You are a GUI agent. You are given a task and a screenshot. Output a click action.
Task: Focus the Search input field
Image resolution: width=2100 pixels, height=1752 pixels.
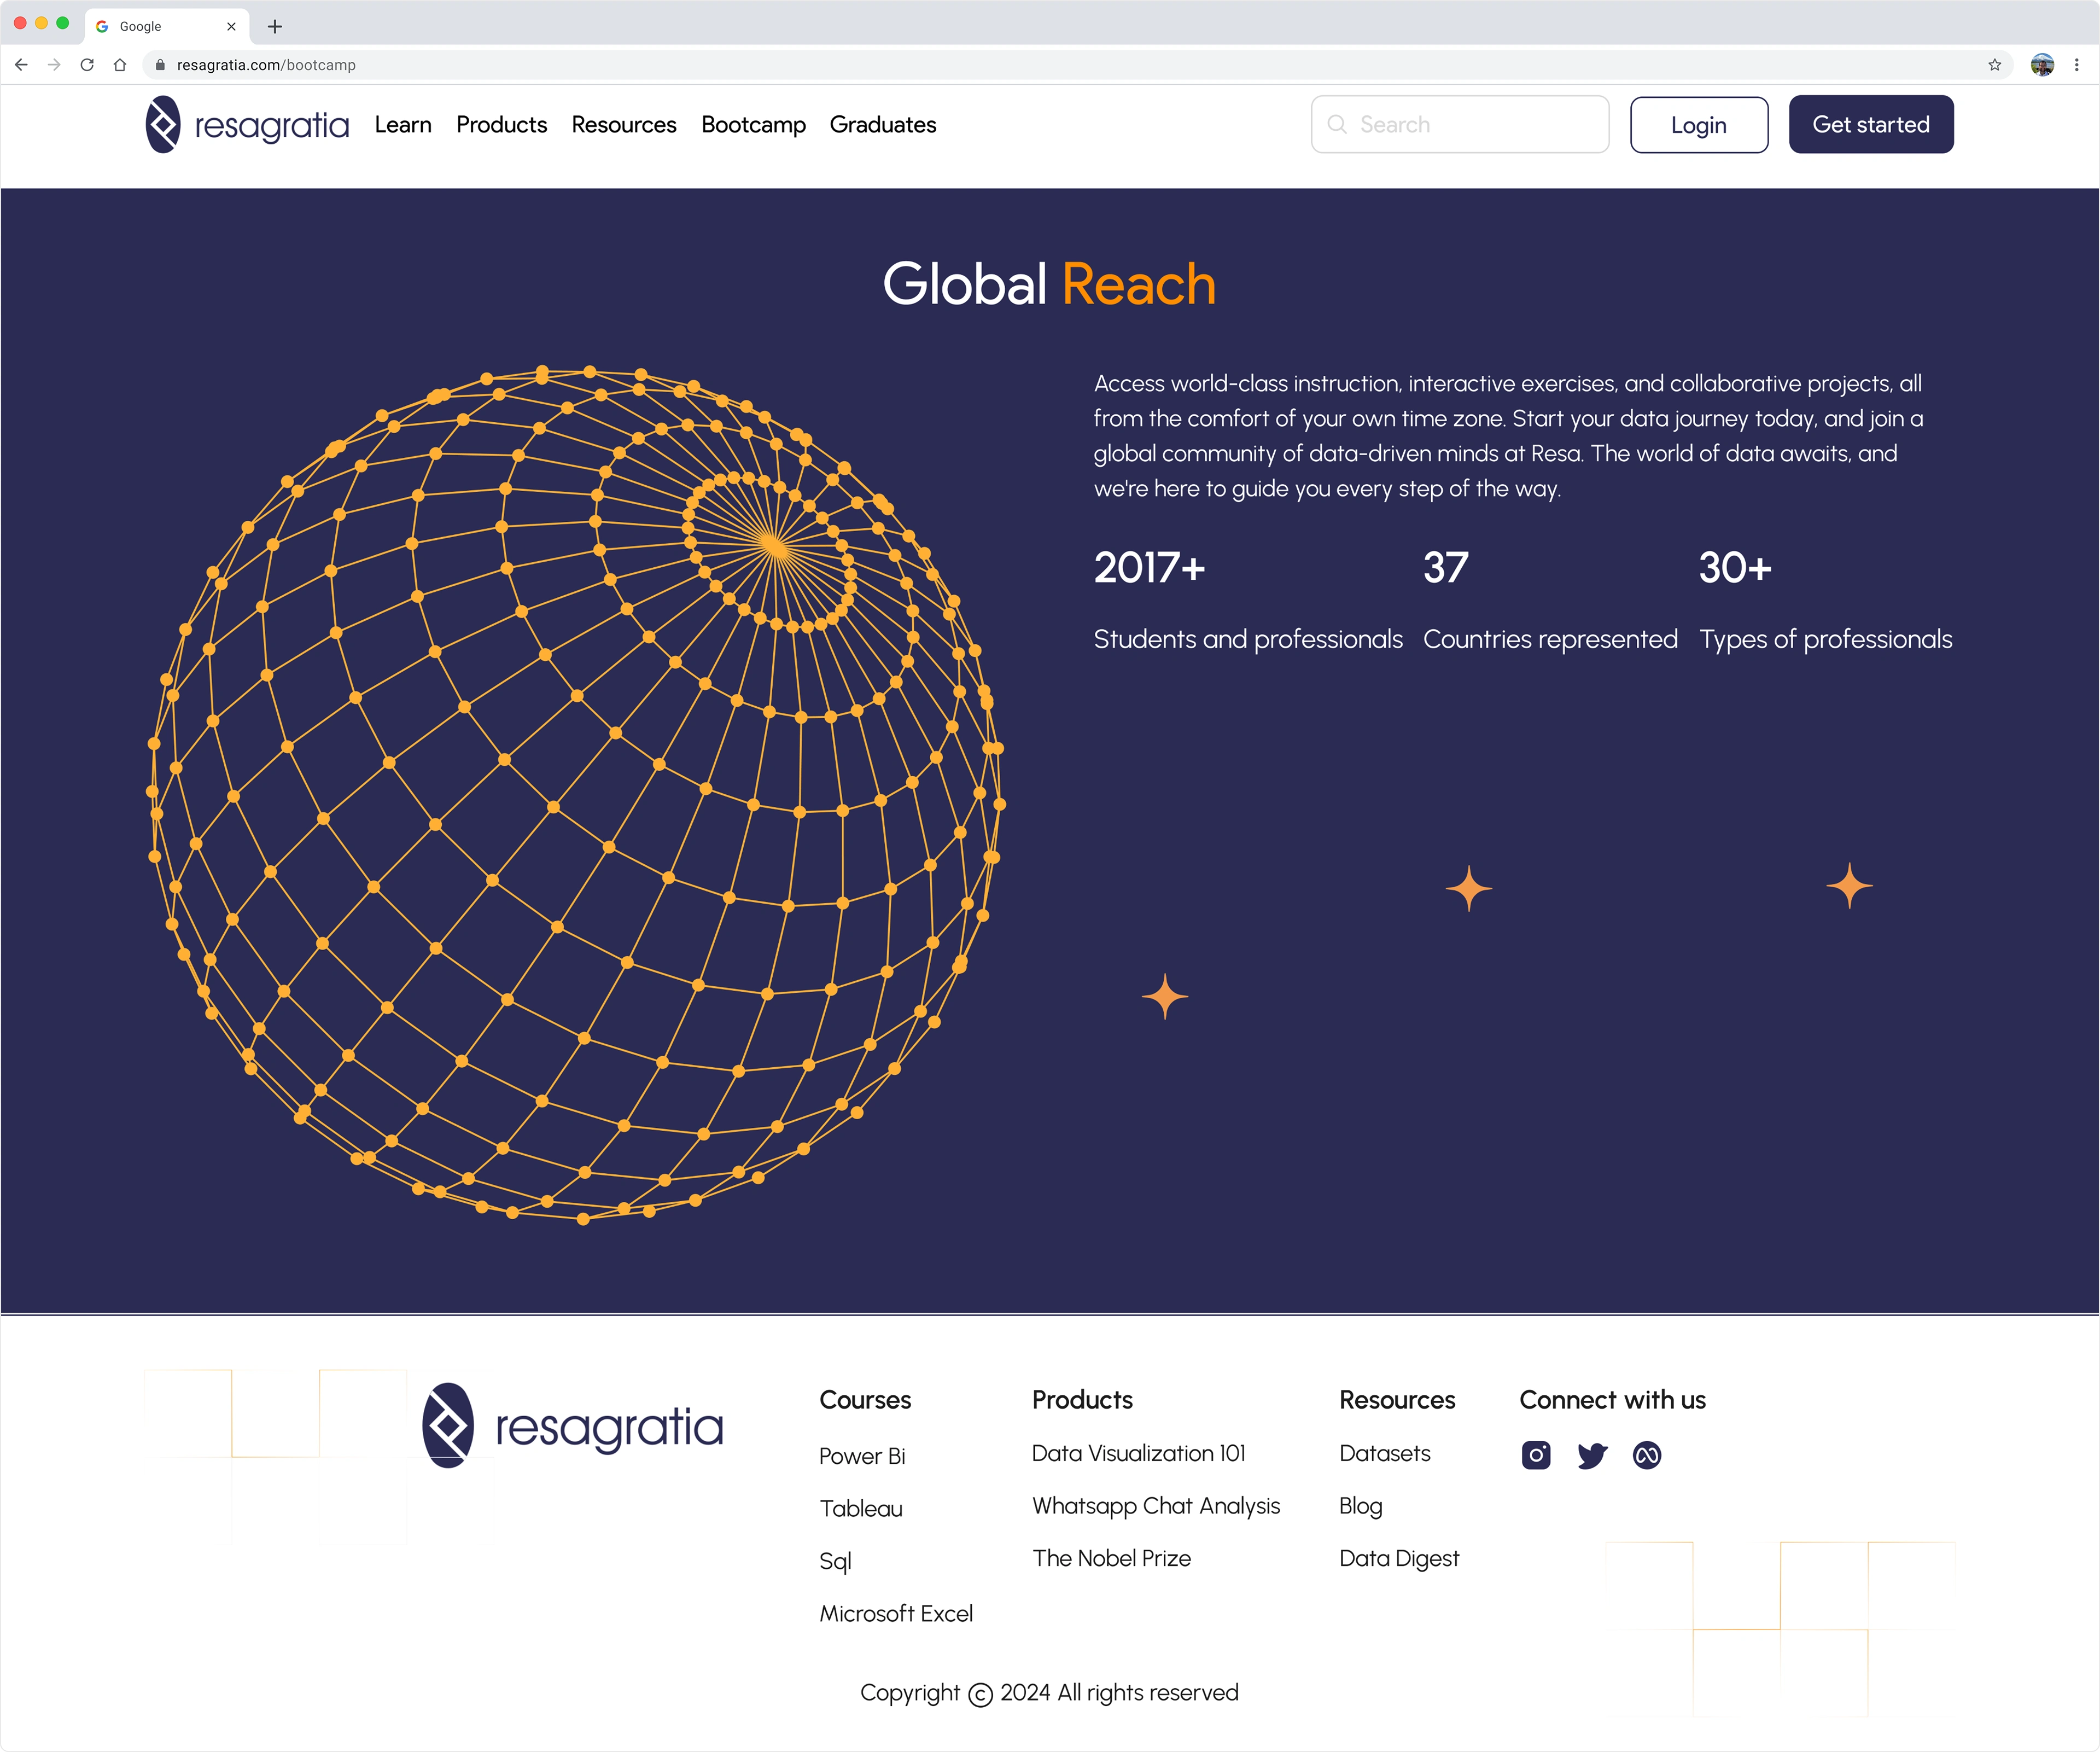click(1460, 124)
